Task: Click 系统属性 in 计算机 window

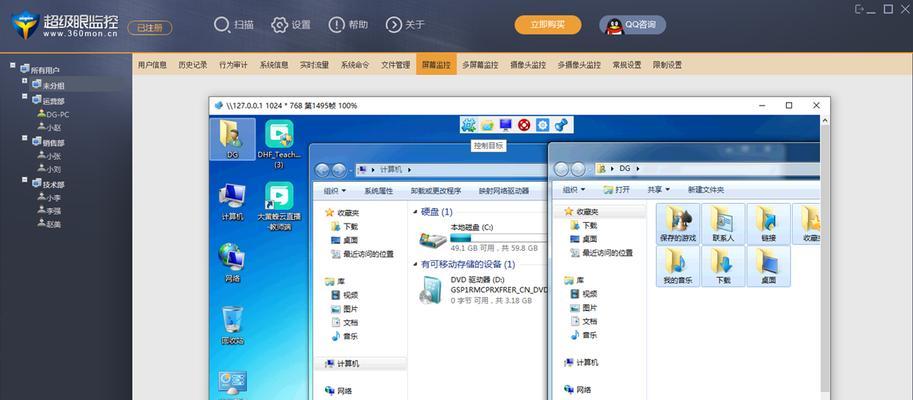Action: click(x=378, y=190)
